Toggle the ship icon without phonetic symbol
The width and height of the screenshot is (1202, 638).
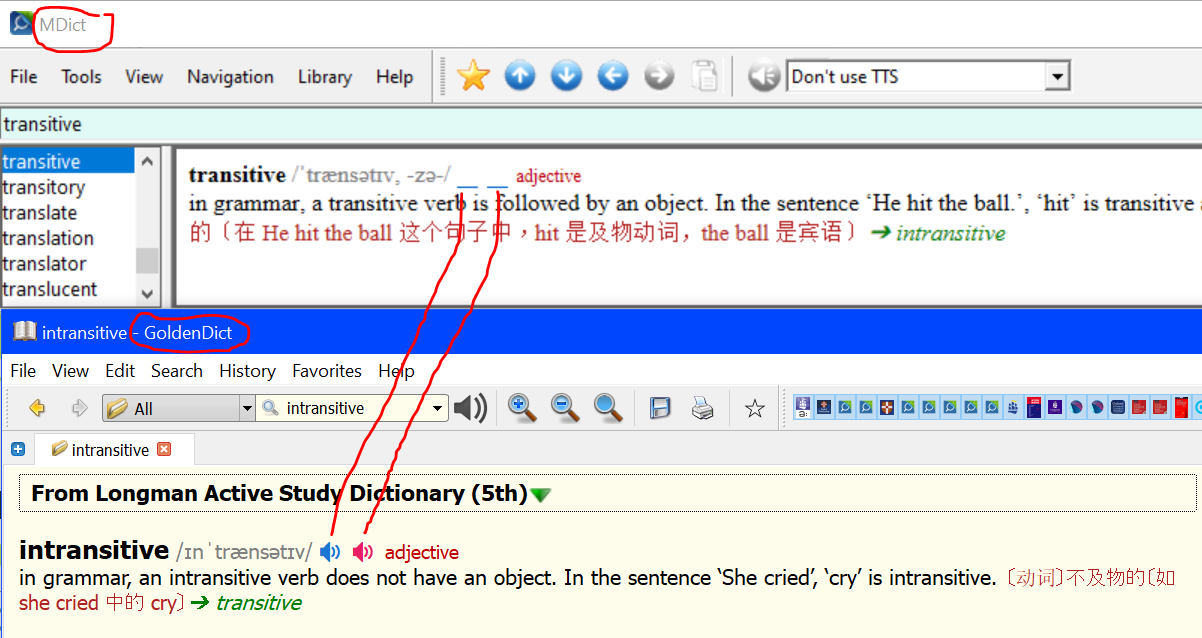tap(1012, 407)
